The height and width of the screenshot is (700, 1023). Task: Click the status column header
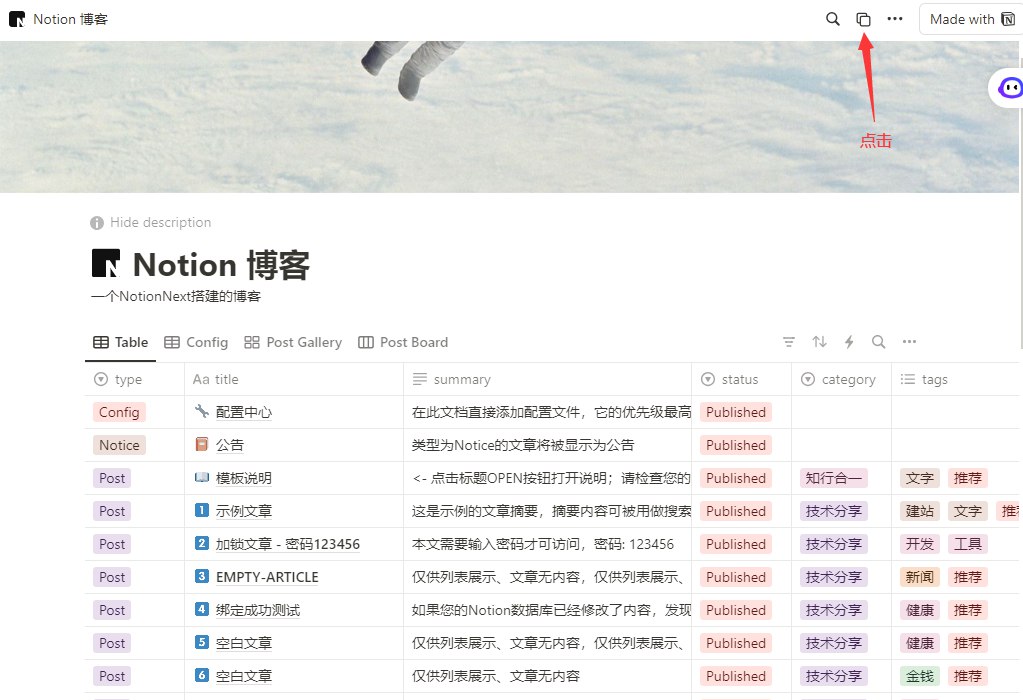coord(741,379)
